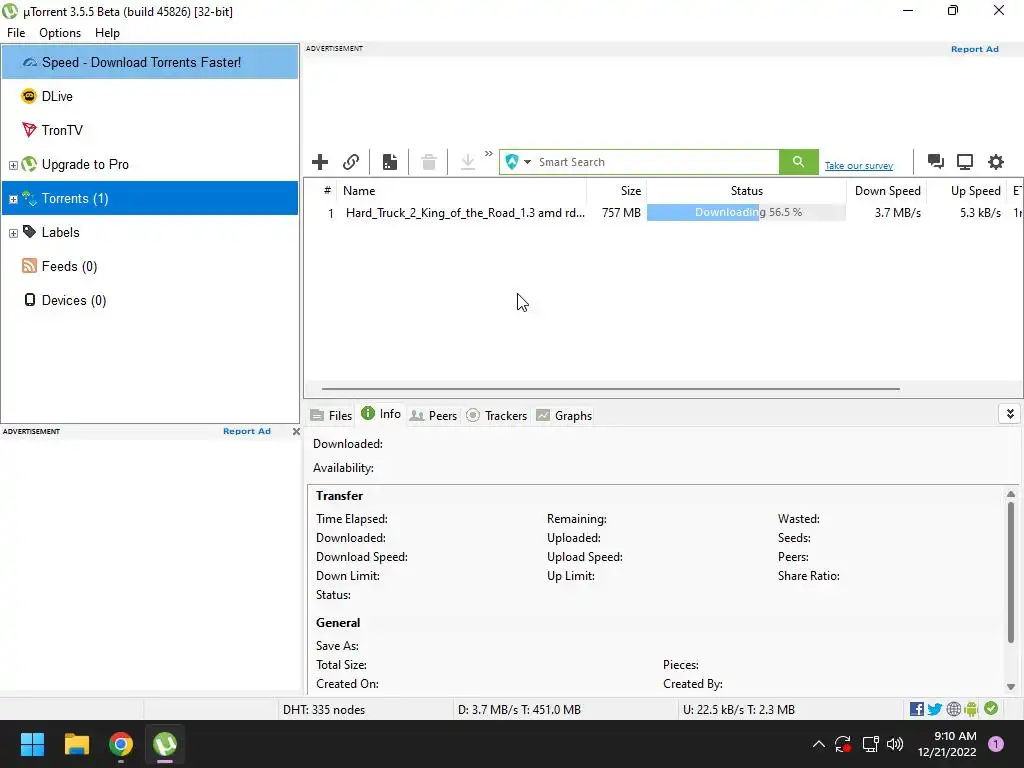This screenshot has width=1024, height=768.
Task: Click the Facebook icon in status bar
Action: 916,709
